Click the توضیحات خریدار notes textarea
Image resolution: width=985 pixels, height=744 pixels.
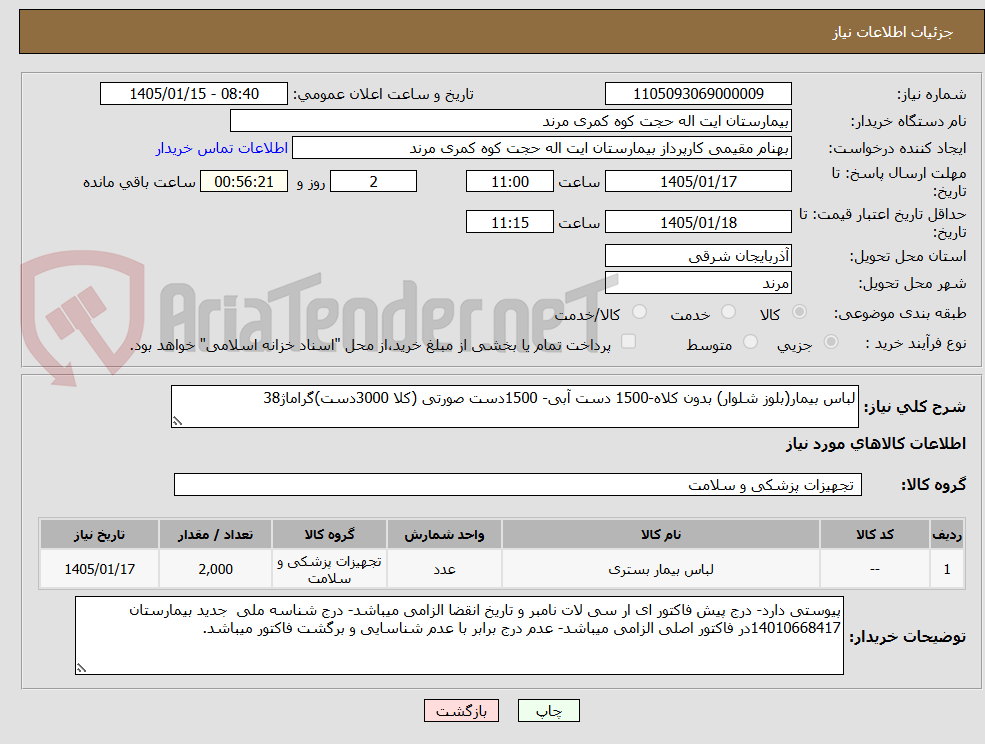[459, 636]
